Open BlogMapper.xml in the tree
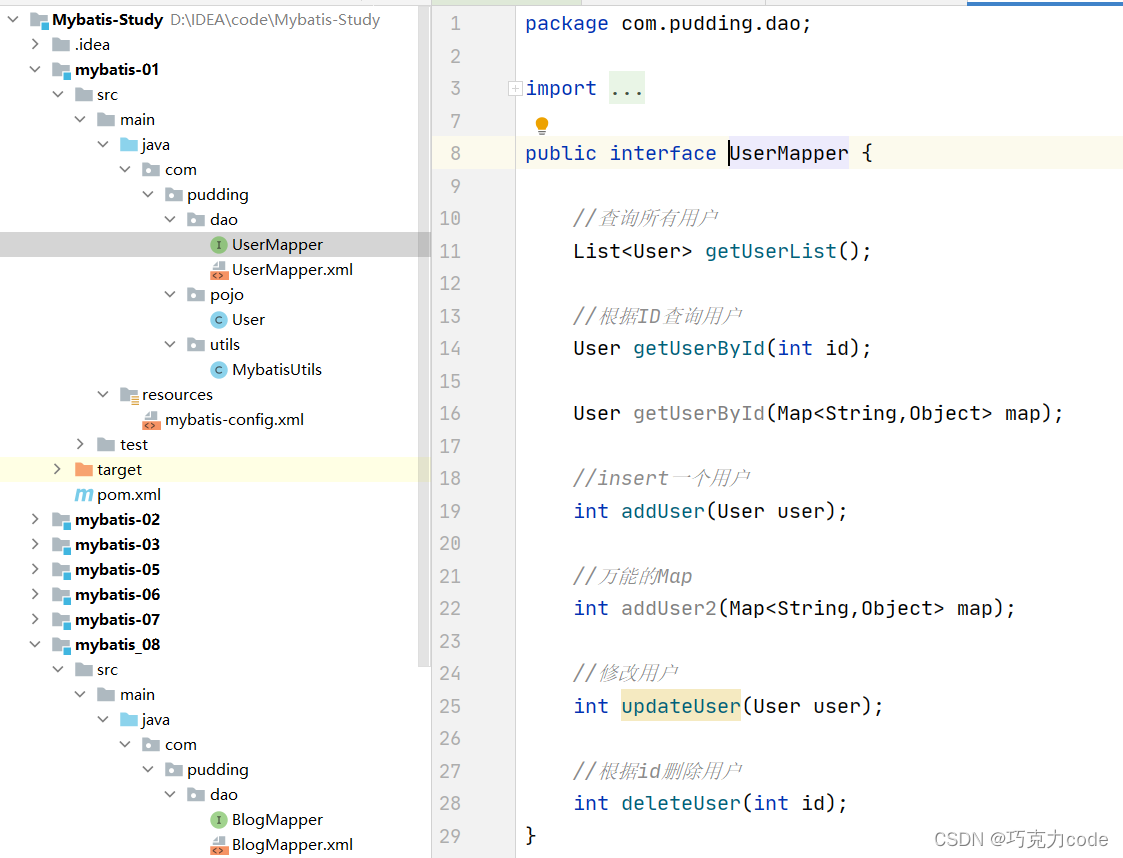1123x858 pixels. 292,845
